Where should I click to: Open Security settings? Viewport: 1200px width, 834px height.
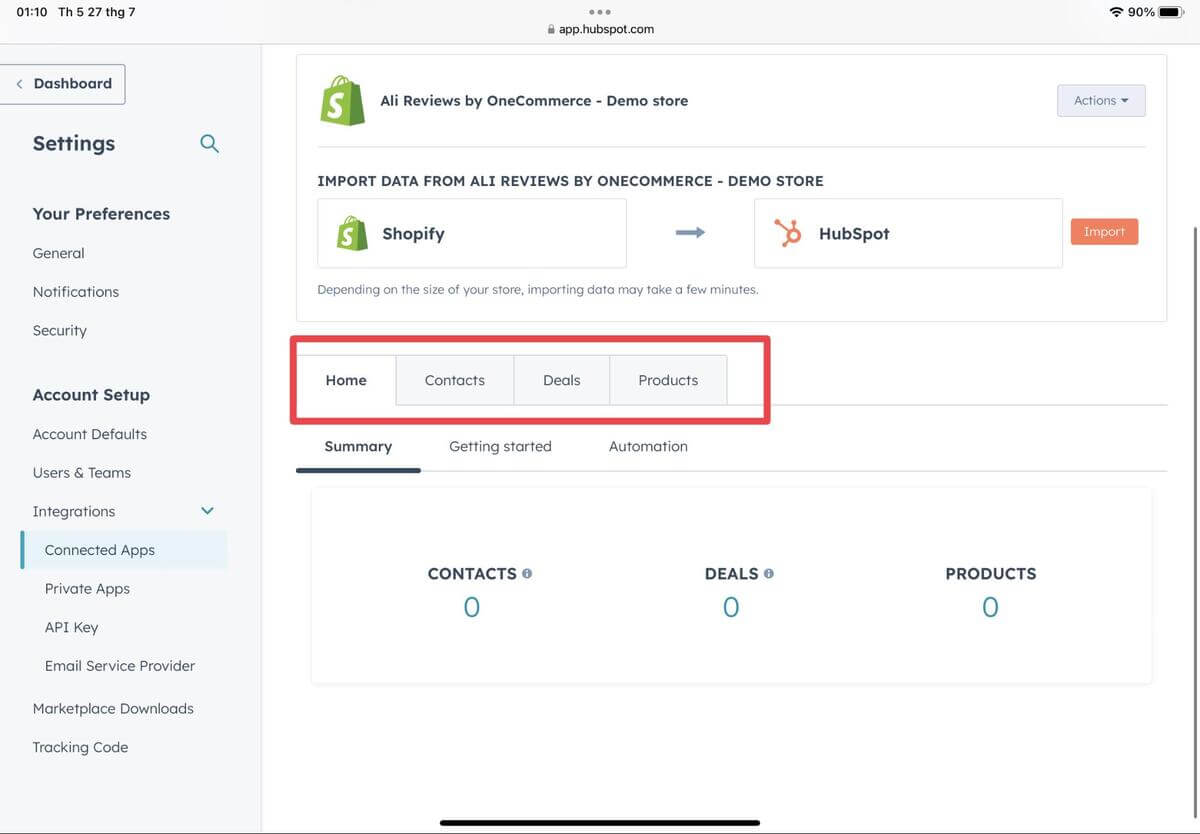click(60, 331)
